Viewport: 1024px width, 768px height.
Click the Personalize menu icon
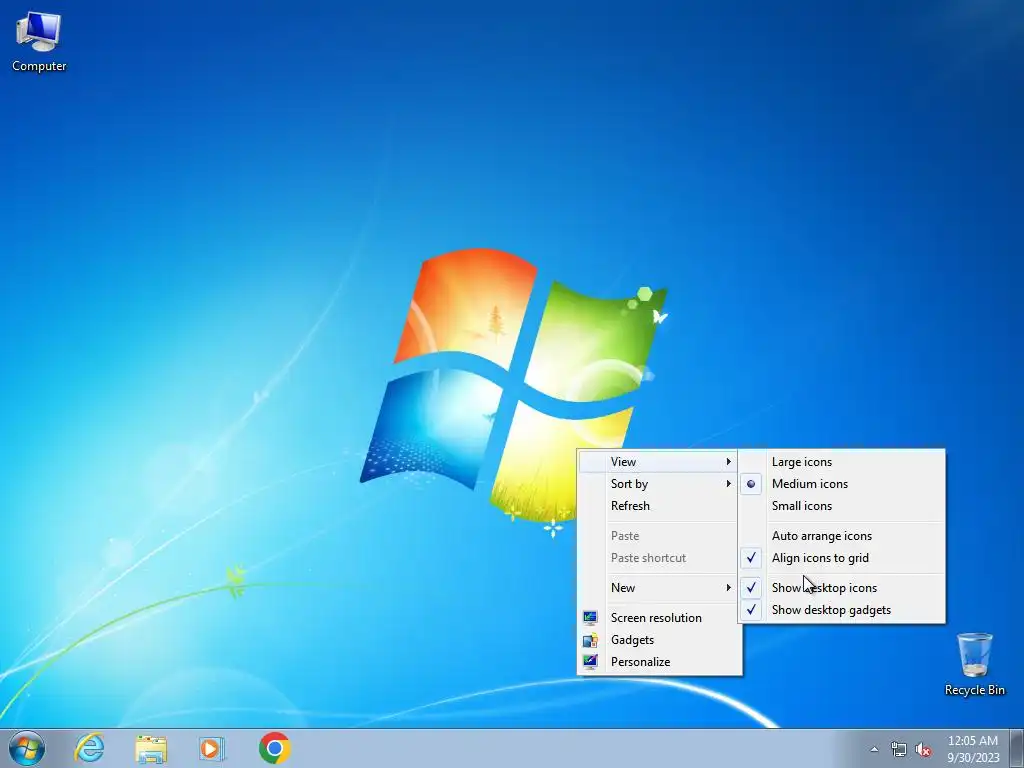pyautogui.click(x=590, y=662)
